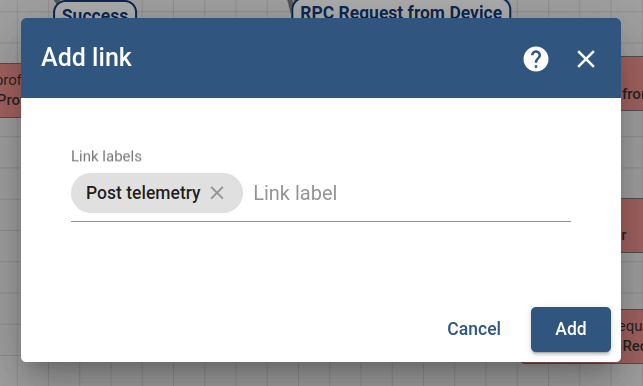Cancel adding the link
Viewport: 643px width, 386px height.
(x=474, y=329)
